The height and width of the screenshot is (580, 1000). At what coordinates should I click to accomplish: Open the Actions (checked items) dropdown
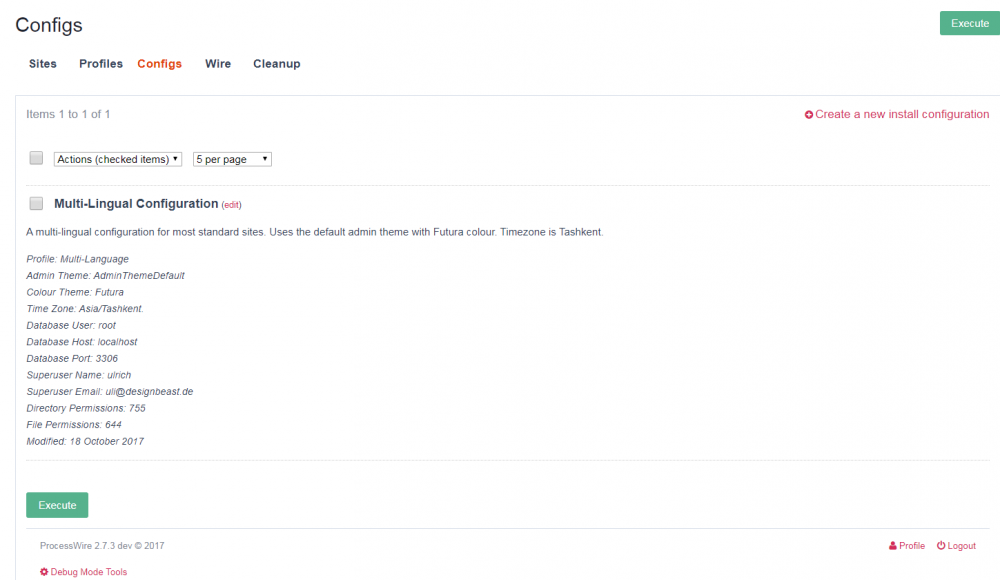point(117,158)
